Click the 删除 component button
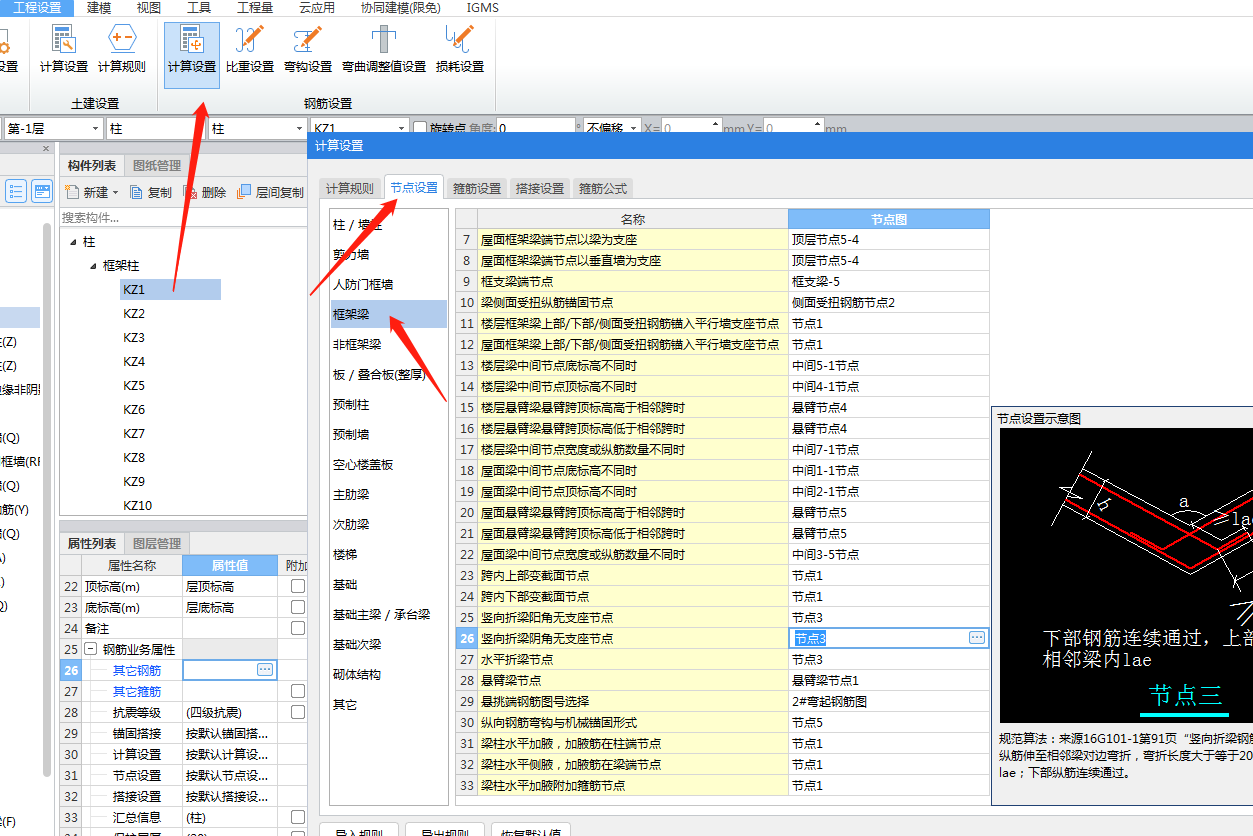The image size is (1253, 836). [x=205, y=192]
